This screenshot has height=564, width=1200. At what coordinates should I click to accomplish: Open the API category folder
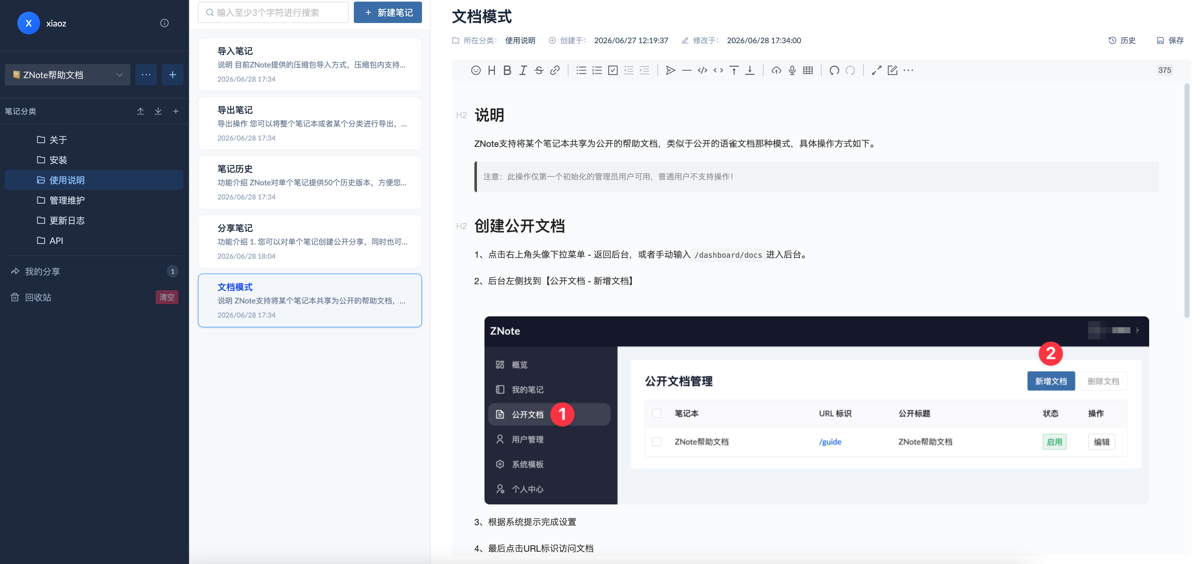click(x=94, y=240)
